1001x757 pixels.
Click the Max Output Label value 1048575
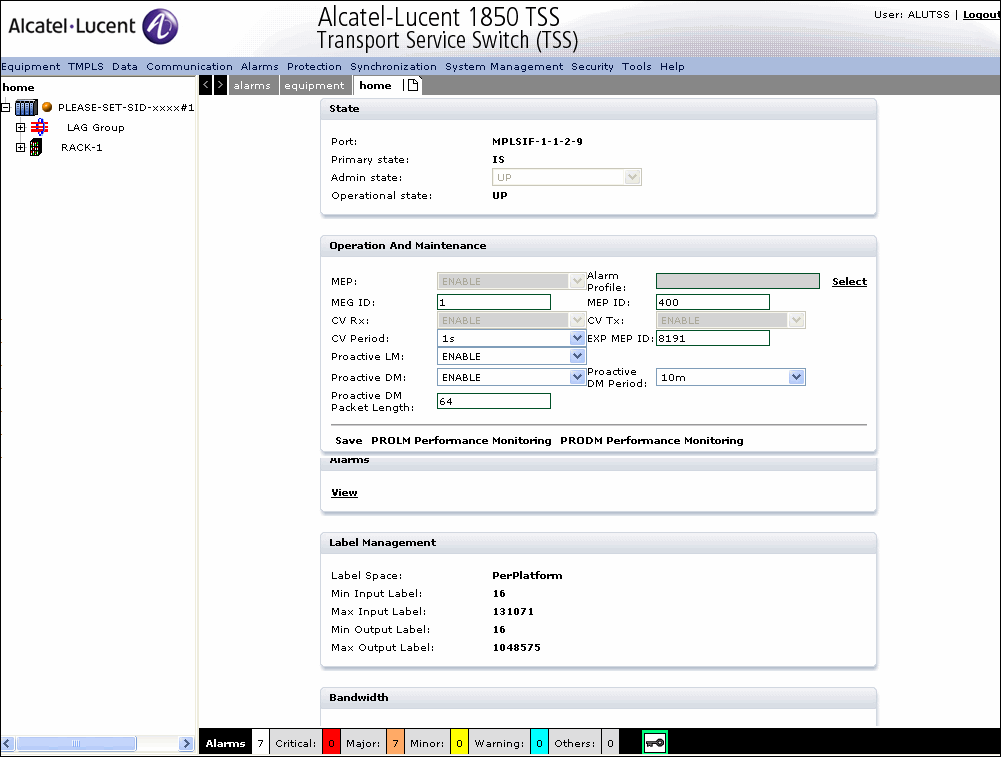tap(516, 647)
